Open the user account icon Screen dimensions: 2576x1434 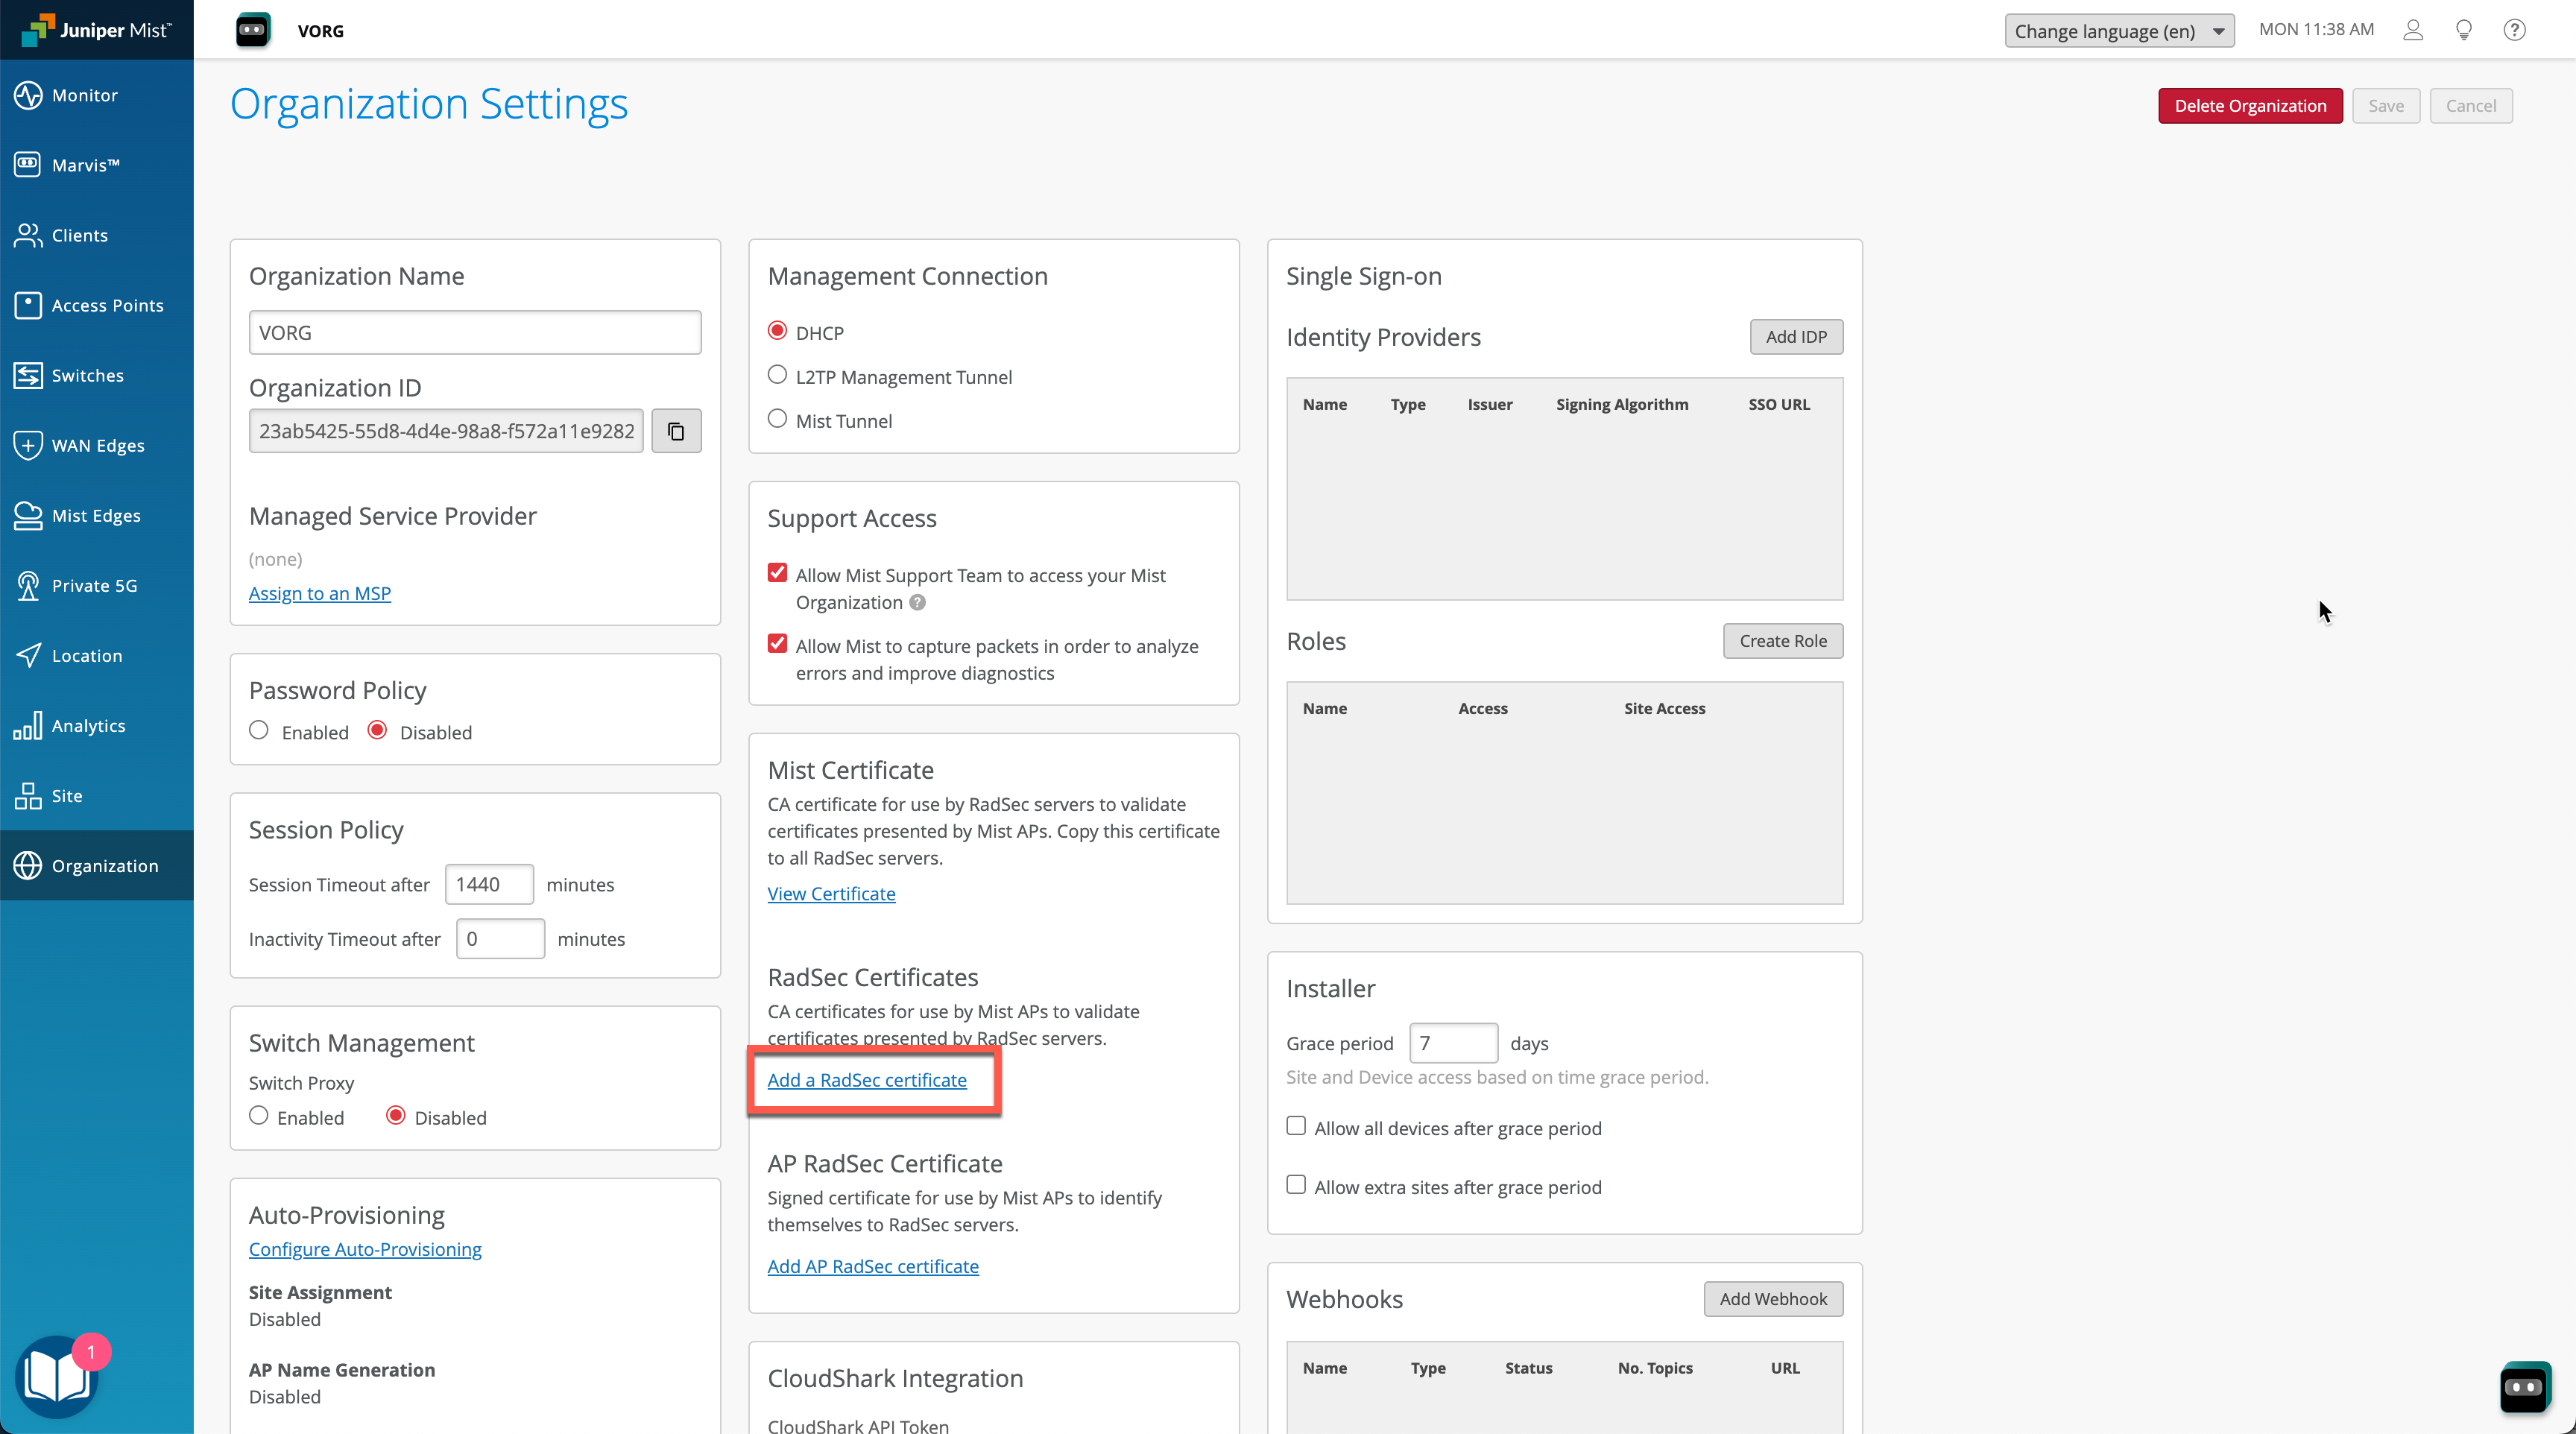[x=2413, y=30]
